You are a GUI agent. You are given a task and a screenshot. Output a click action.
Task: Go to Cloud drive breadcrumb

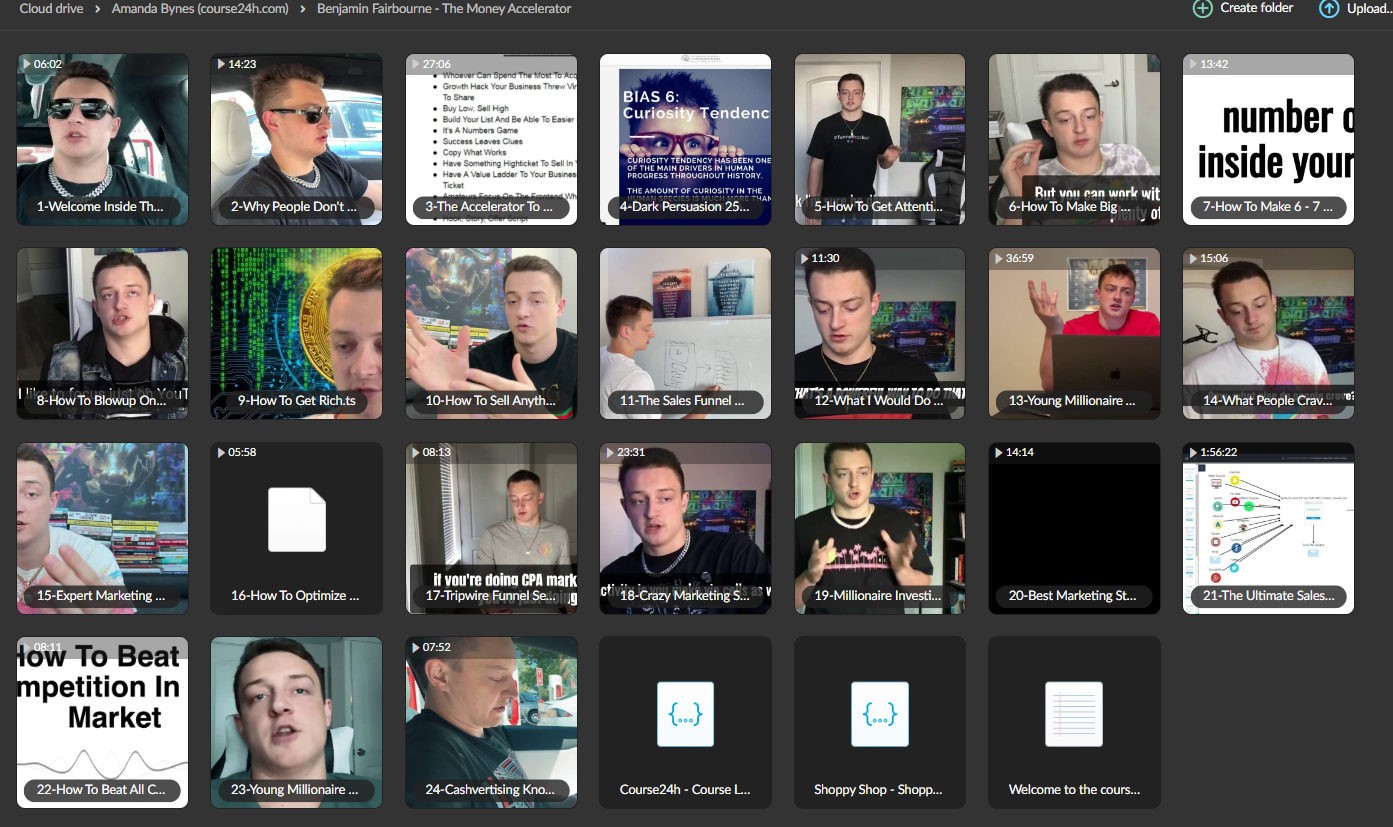(51, 8)
